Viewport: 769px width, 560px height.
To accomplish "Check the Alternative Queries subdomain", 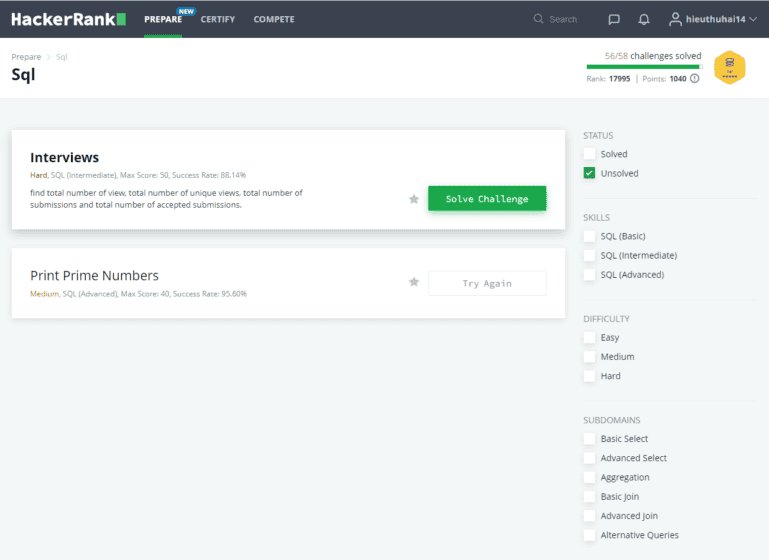I will click(x=590, y=535).
